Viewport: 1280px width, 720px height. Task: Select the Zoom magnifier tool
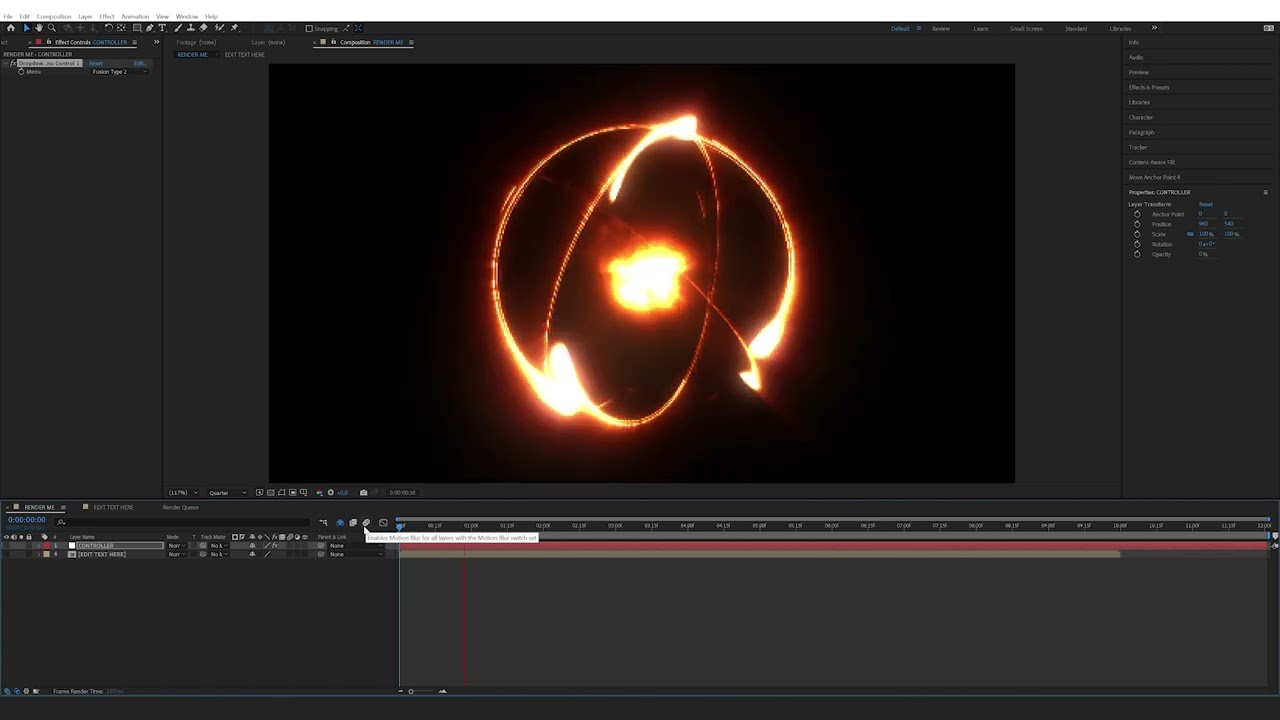[52, 28]
